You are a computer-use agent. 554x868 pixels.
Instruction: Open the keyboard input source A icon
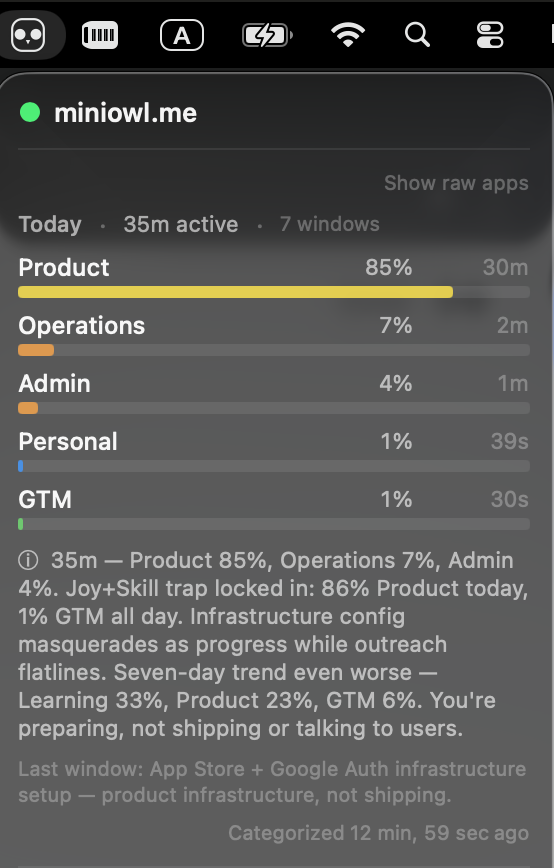click(x=182, y=35)
